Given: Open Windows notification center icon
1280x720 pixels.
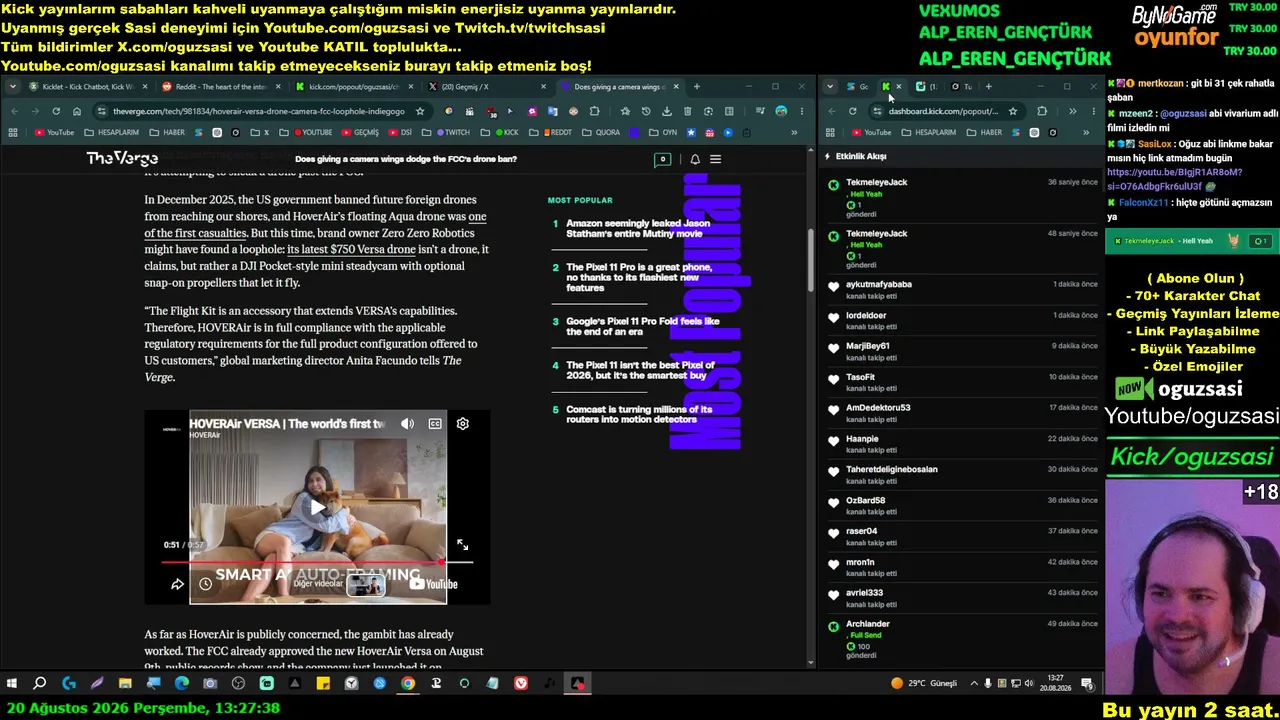Looking at the screenshot, I should point(1087,684).
